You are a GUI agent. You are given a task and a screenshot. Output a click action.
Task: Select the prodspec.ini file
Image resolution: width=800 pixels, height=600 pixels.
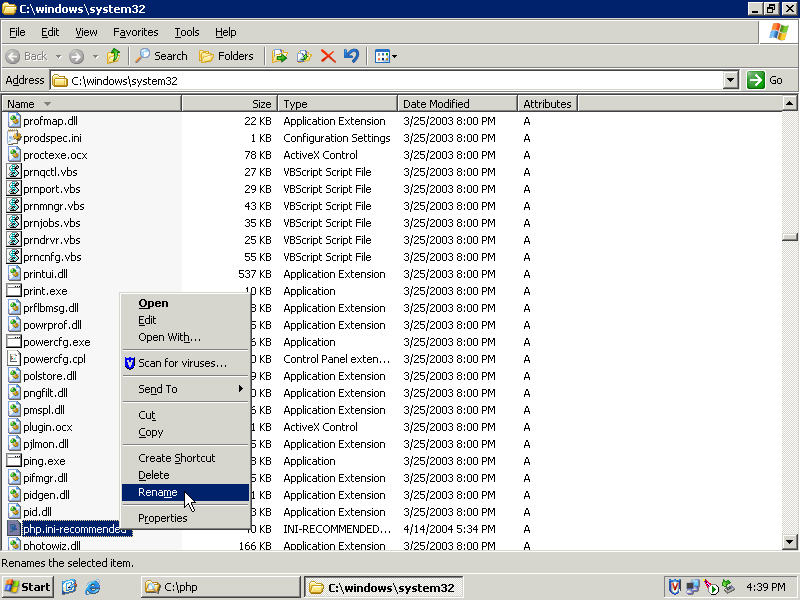pos(52,138)
